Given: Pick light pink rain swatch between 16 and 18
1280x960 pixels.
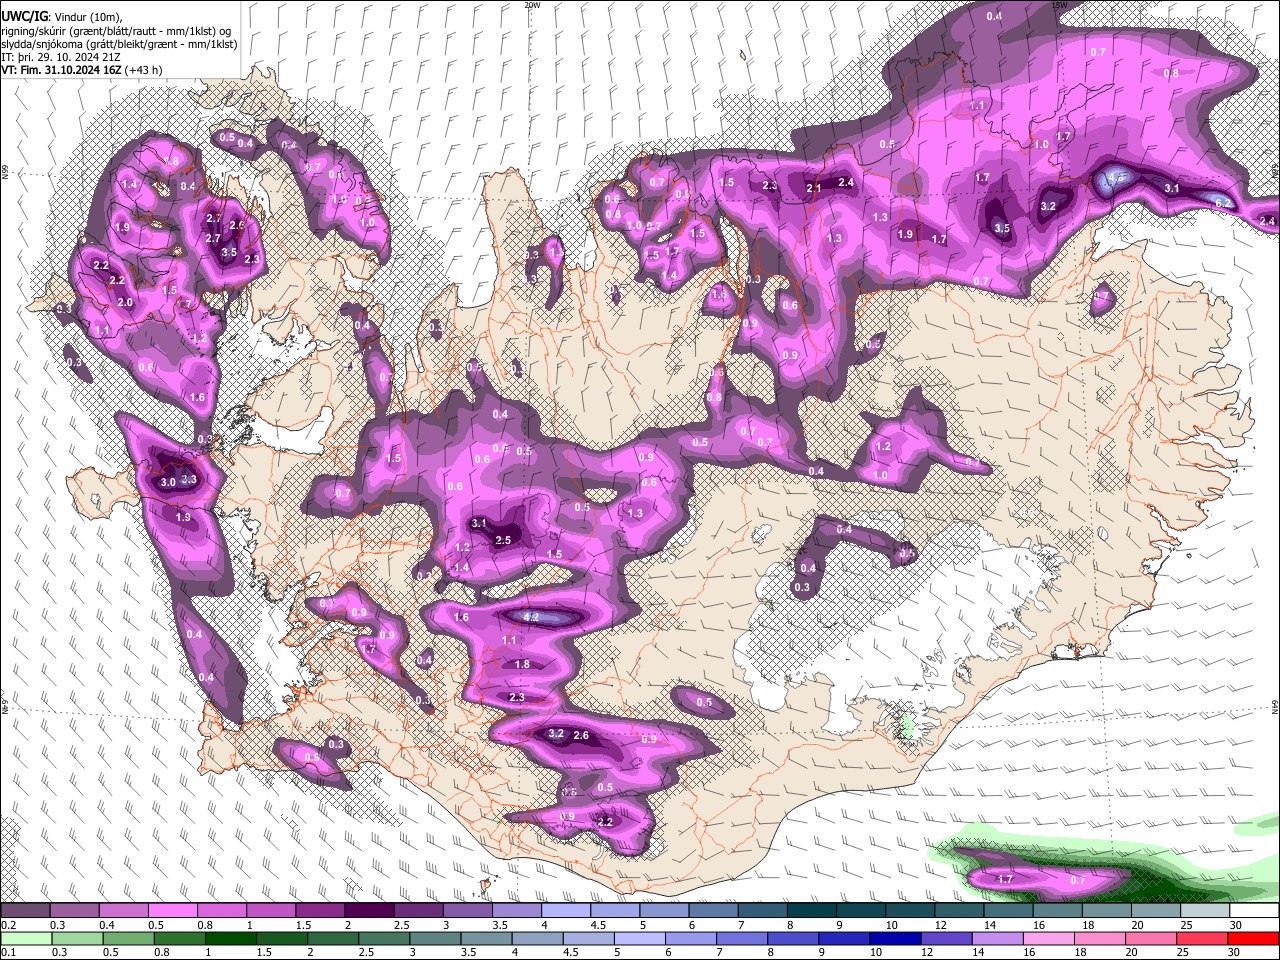Looking at the screenshot, I should 1048,939.
